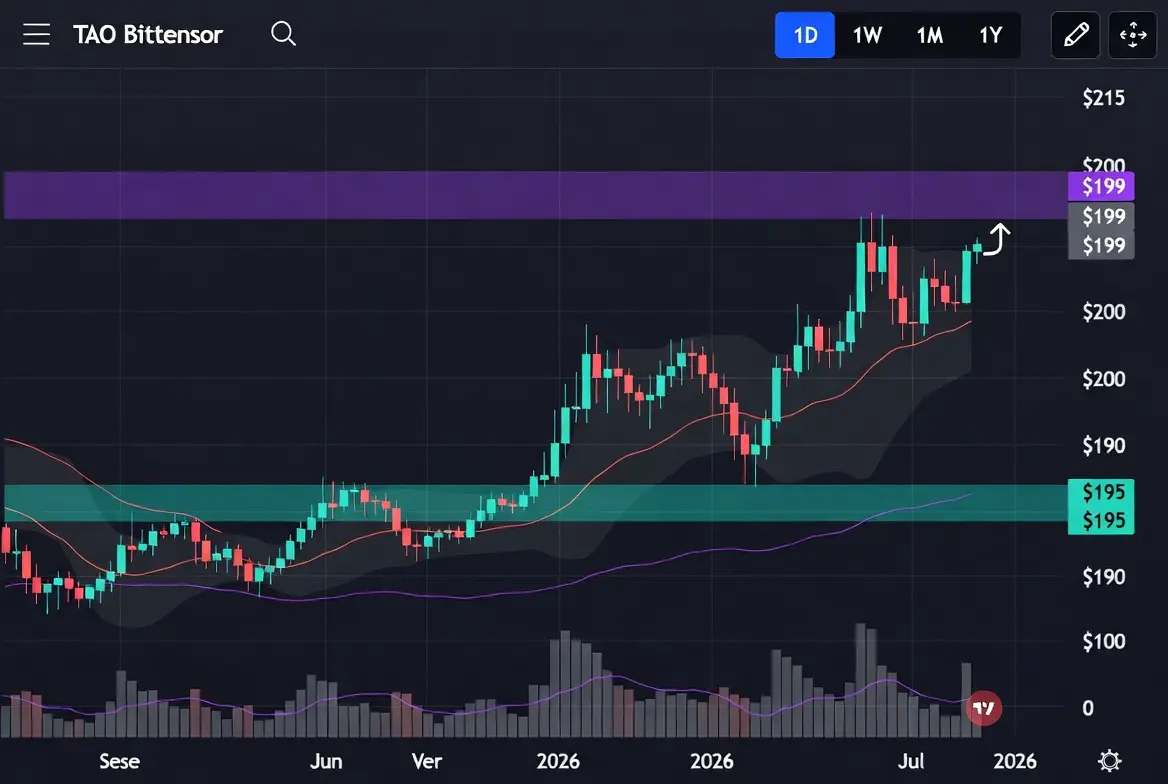The width and height of the screenshot is (1168, 784).
Task: Switch to the 1W timeframe
Action: point(867,35)
